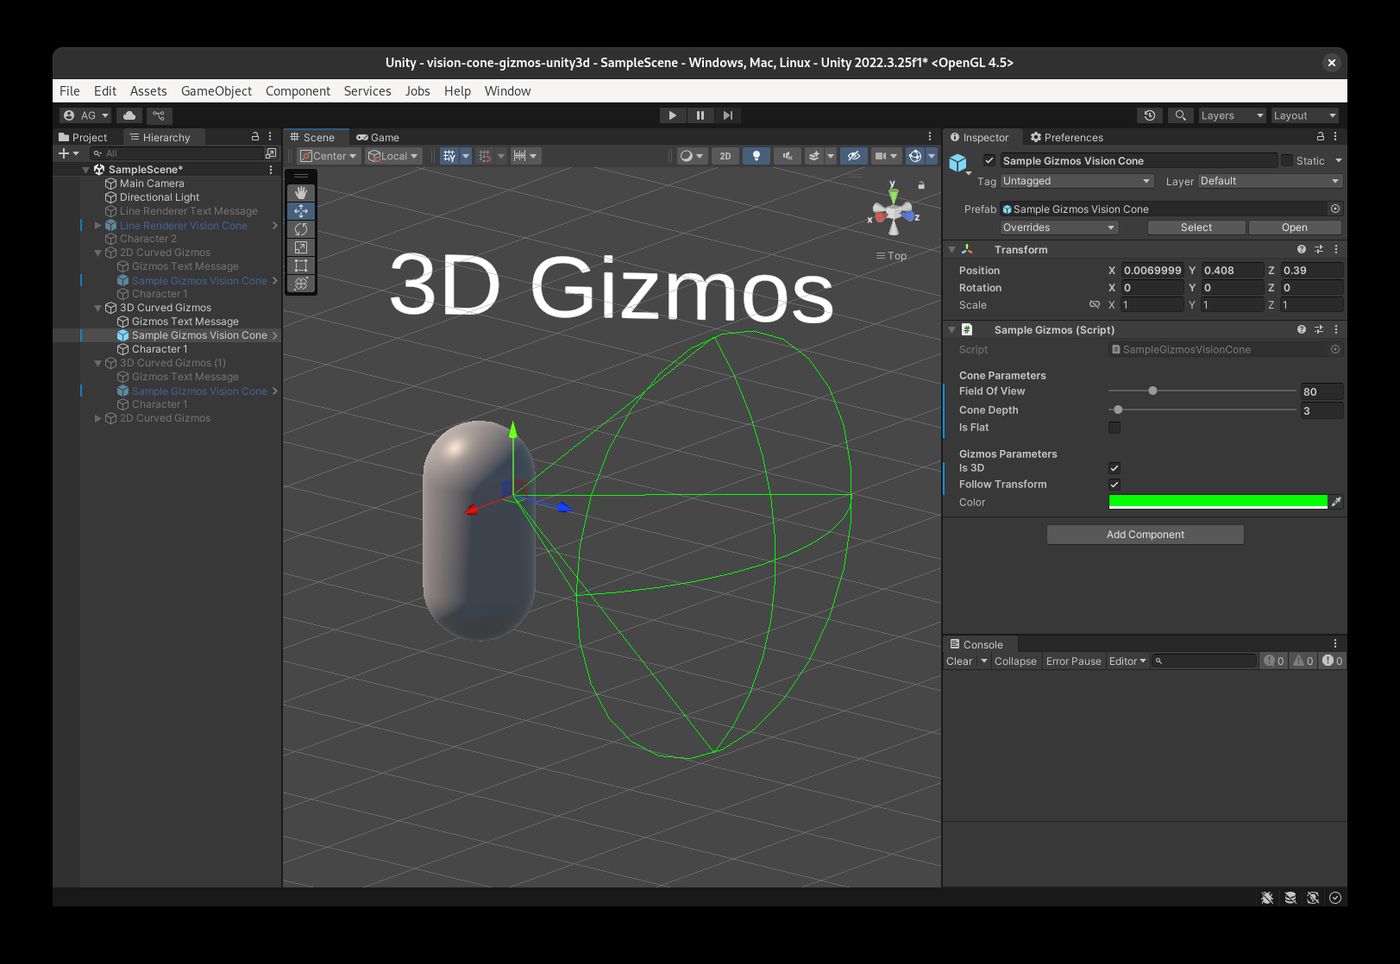The height and width of the screenshot is (964, 1400).
Task: Toggle scene lighting bulb button
Action: tap(756, 156)
